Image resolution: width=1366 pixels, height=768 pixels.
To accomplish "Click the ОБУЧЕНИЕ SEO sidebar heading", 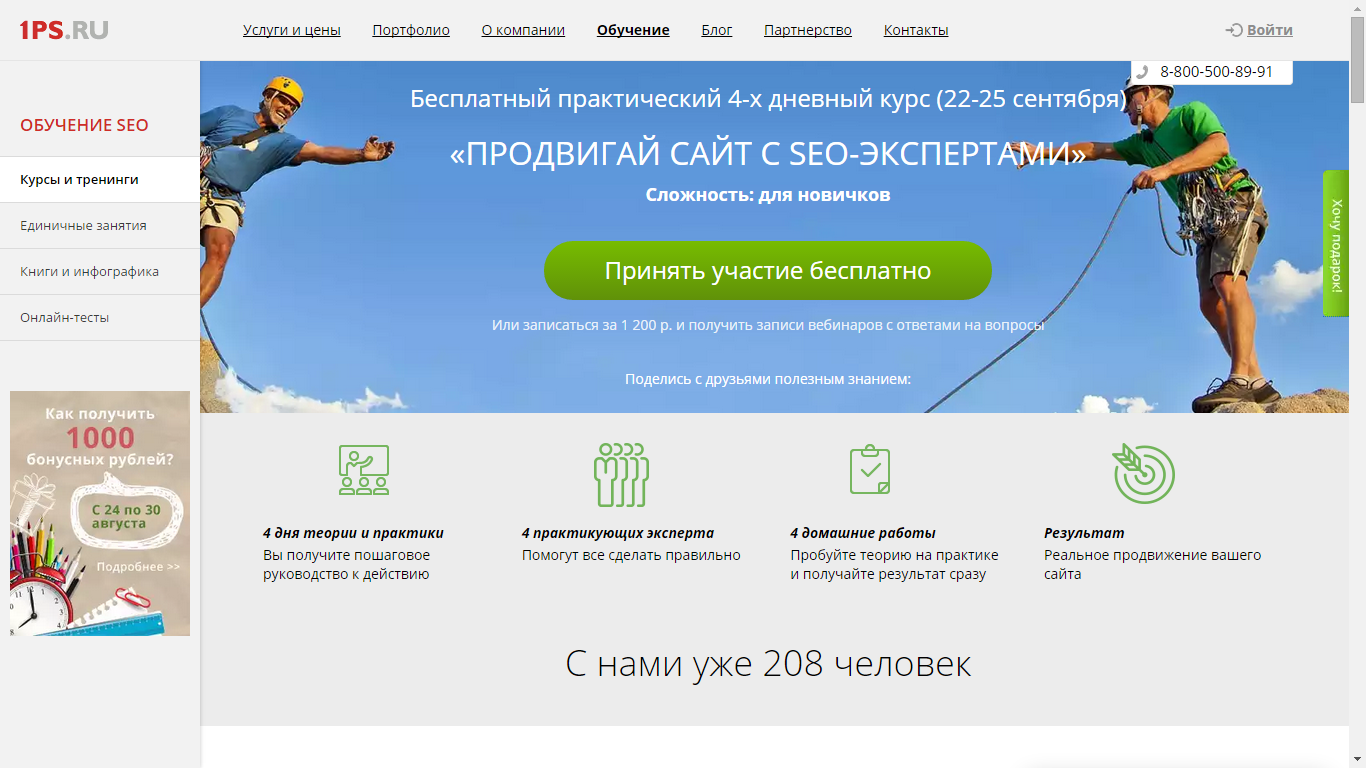I will point(84,125).
